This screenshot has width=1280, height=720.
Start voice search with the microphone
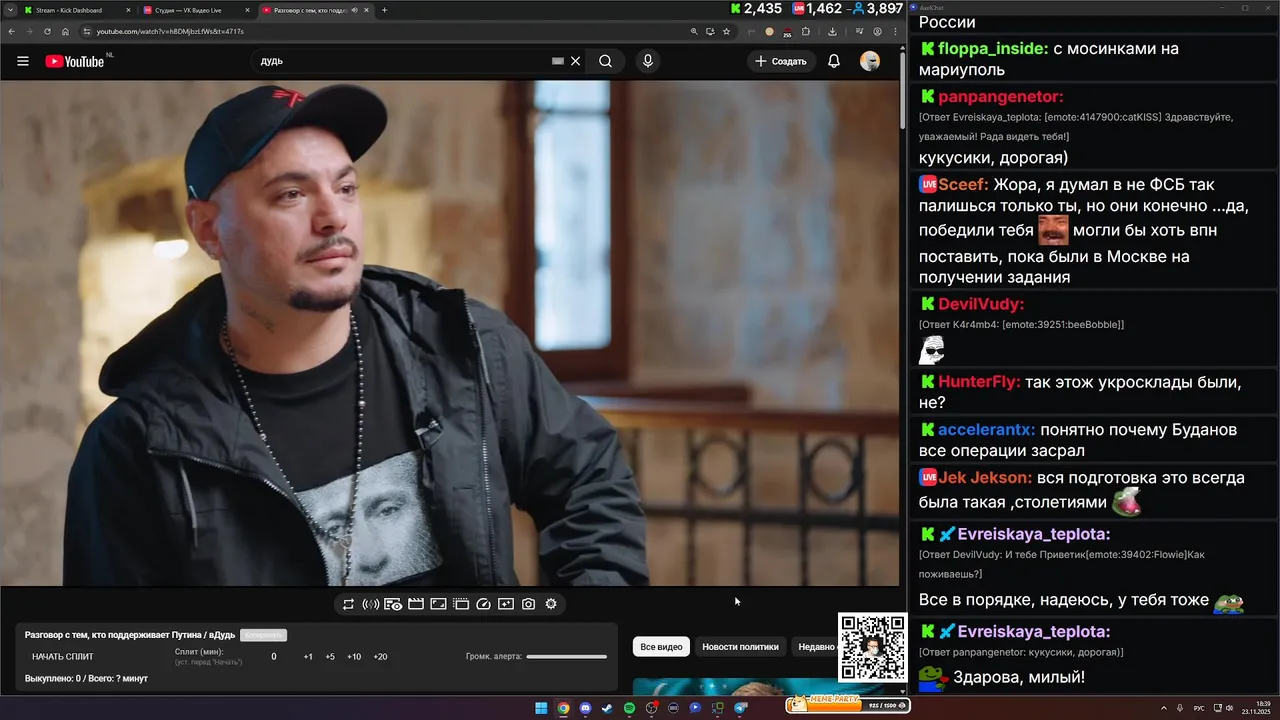click(648, 61)
